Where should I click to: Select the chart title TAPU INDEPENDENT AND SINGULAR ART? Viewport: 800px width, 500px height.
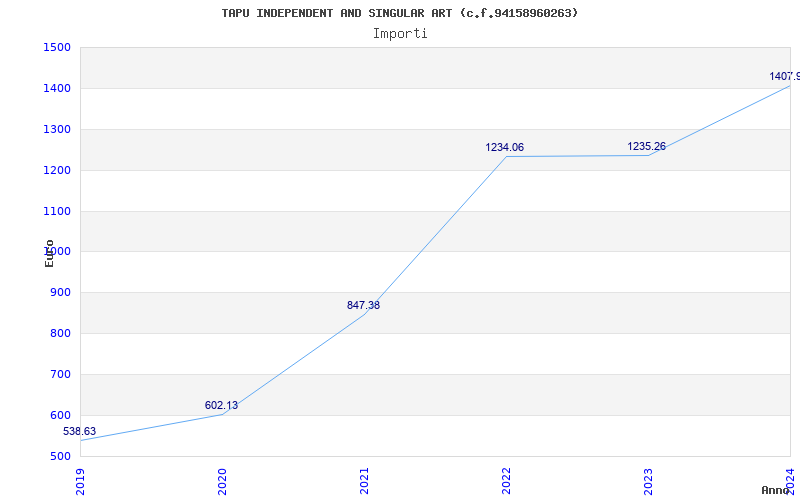click(399, 13)
